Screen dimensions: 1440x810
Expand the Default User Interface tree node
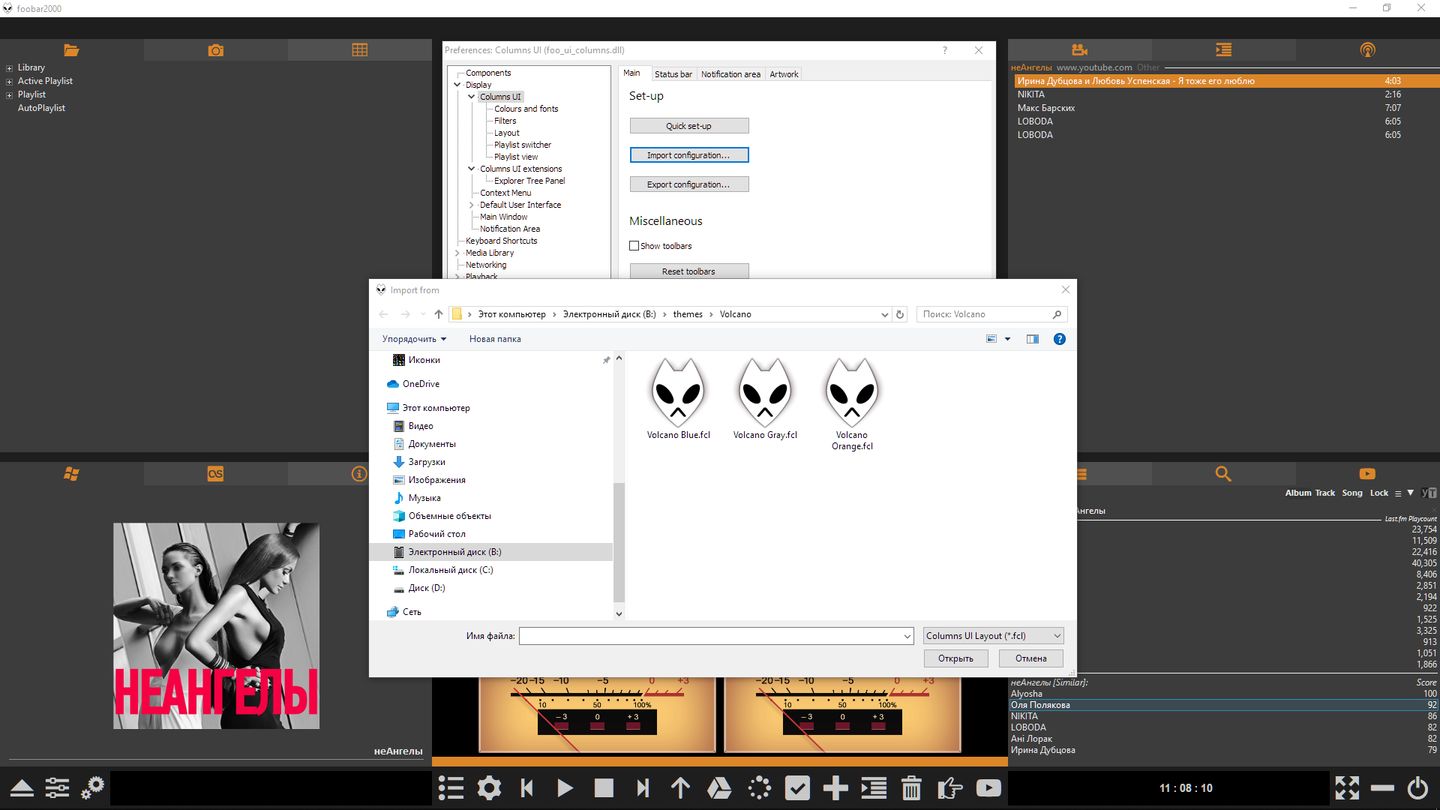[x=472, y=205]
